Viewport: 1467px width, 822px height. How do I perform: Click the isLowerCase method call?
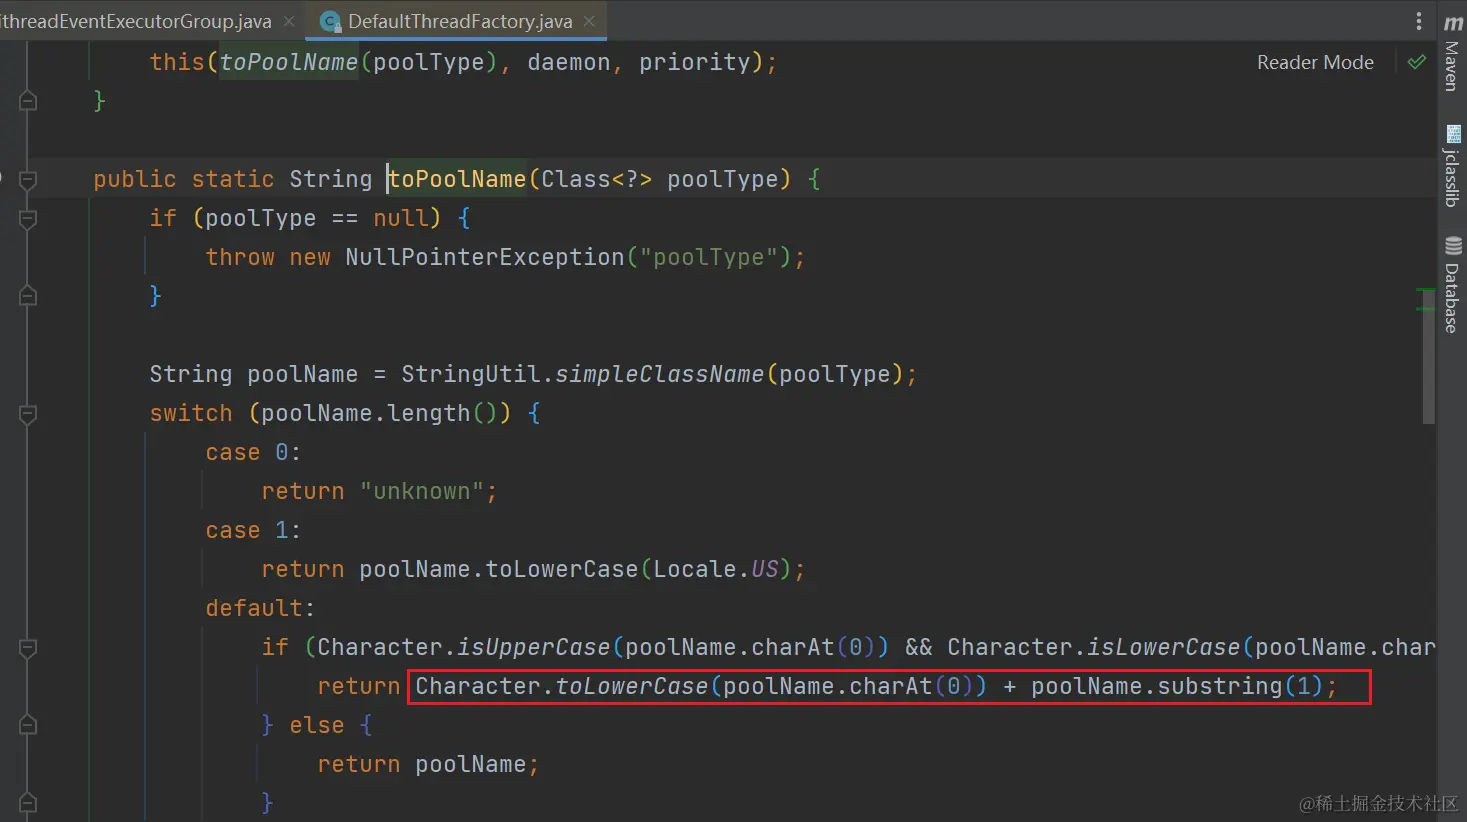(x=1164, y=647)
